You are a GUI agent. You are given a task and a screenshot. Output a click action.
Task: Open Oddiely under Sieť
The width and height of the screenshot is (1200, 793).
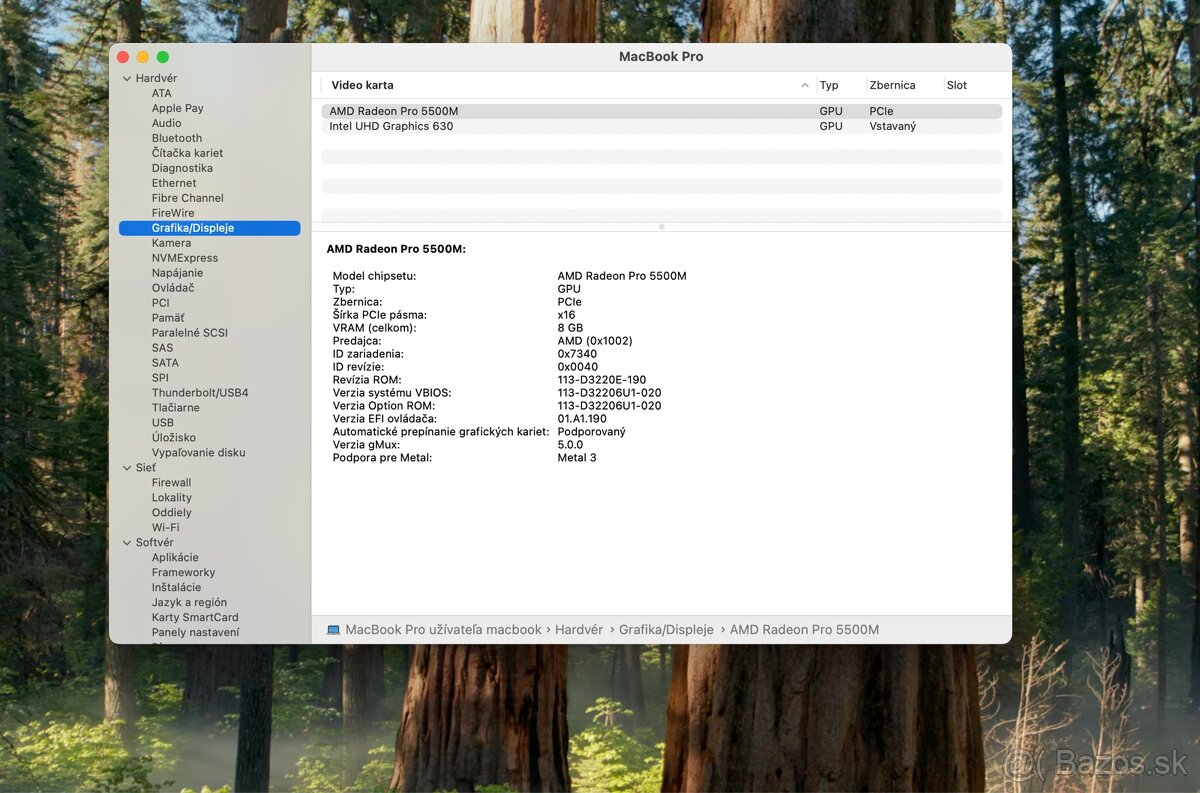pos(171,513)
